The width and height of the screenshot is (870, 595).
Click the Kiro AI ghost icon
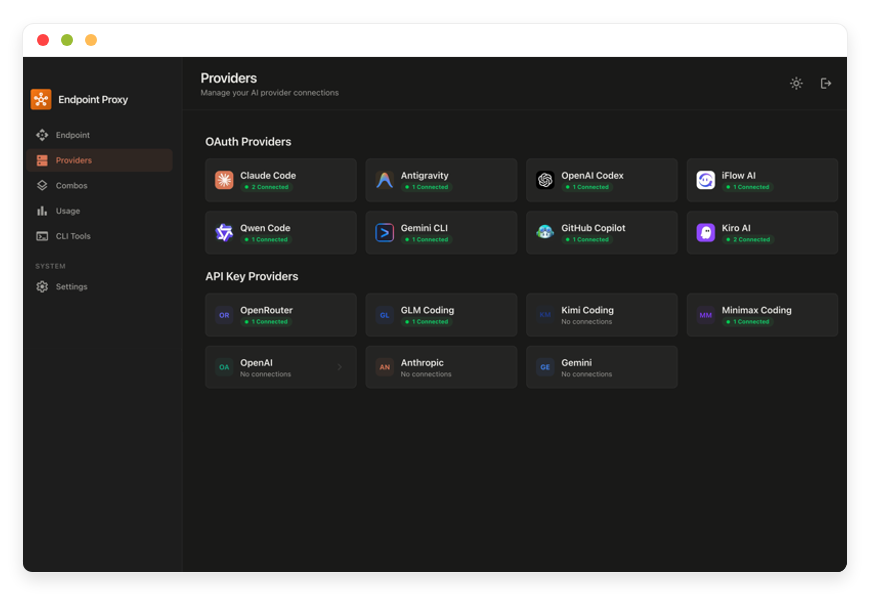706,233
